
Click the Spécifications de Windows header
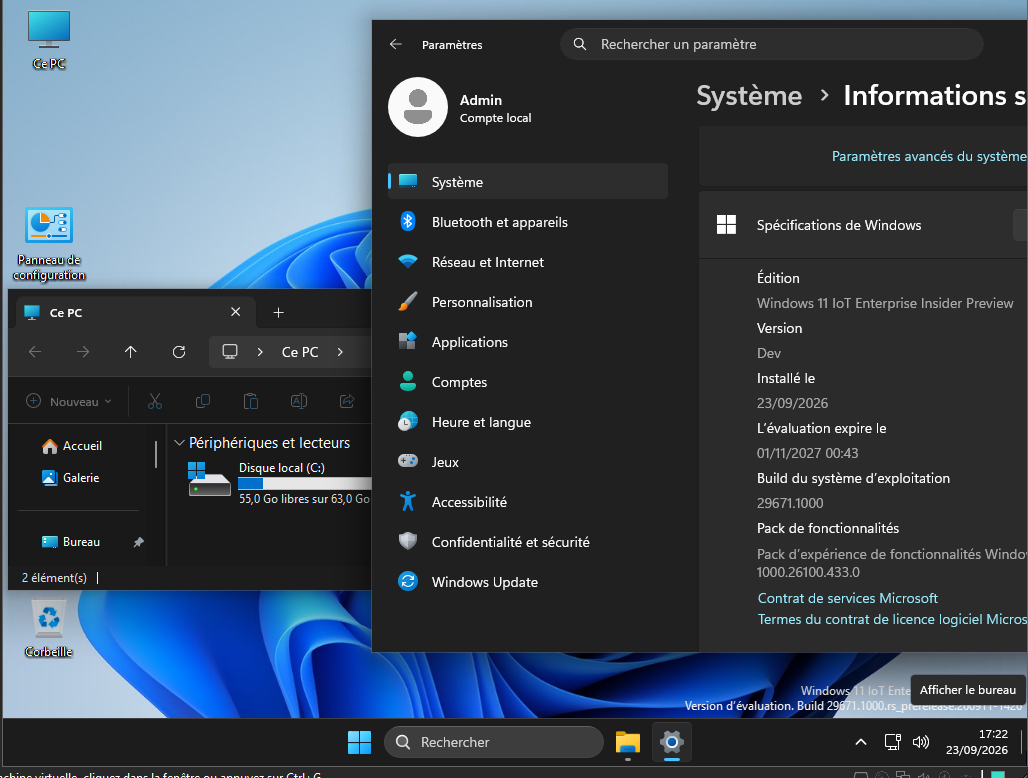863,225
